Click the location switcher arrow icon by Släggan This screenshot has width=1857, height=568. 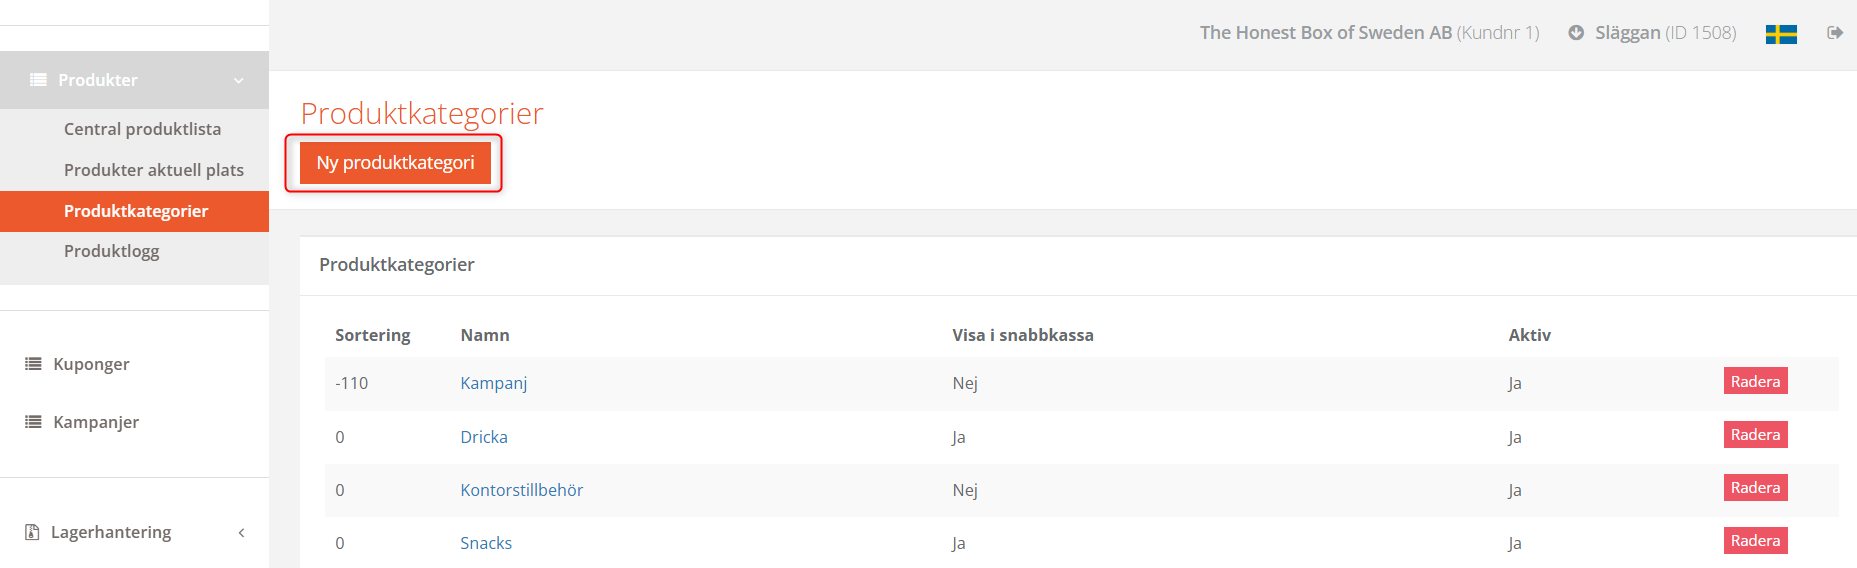pos(1576,33)
